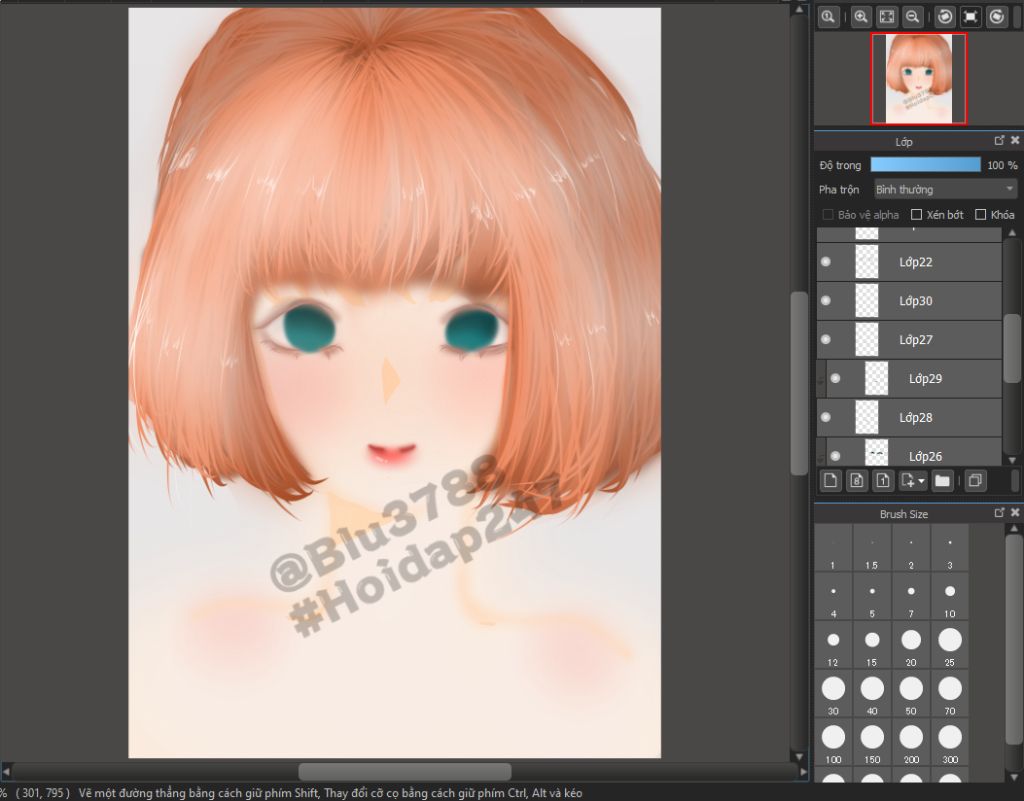Click the zoom out magnifier icon
This screenshot has width=1024, height=801.
(x=912, y=17)
